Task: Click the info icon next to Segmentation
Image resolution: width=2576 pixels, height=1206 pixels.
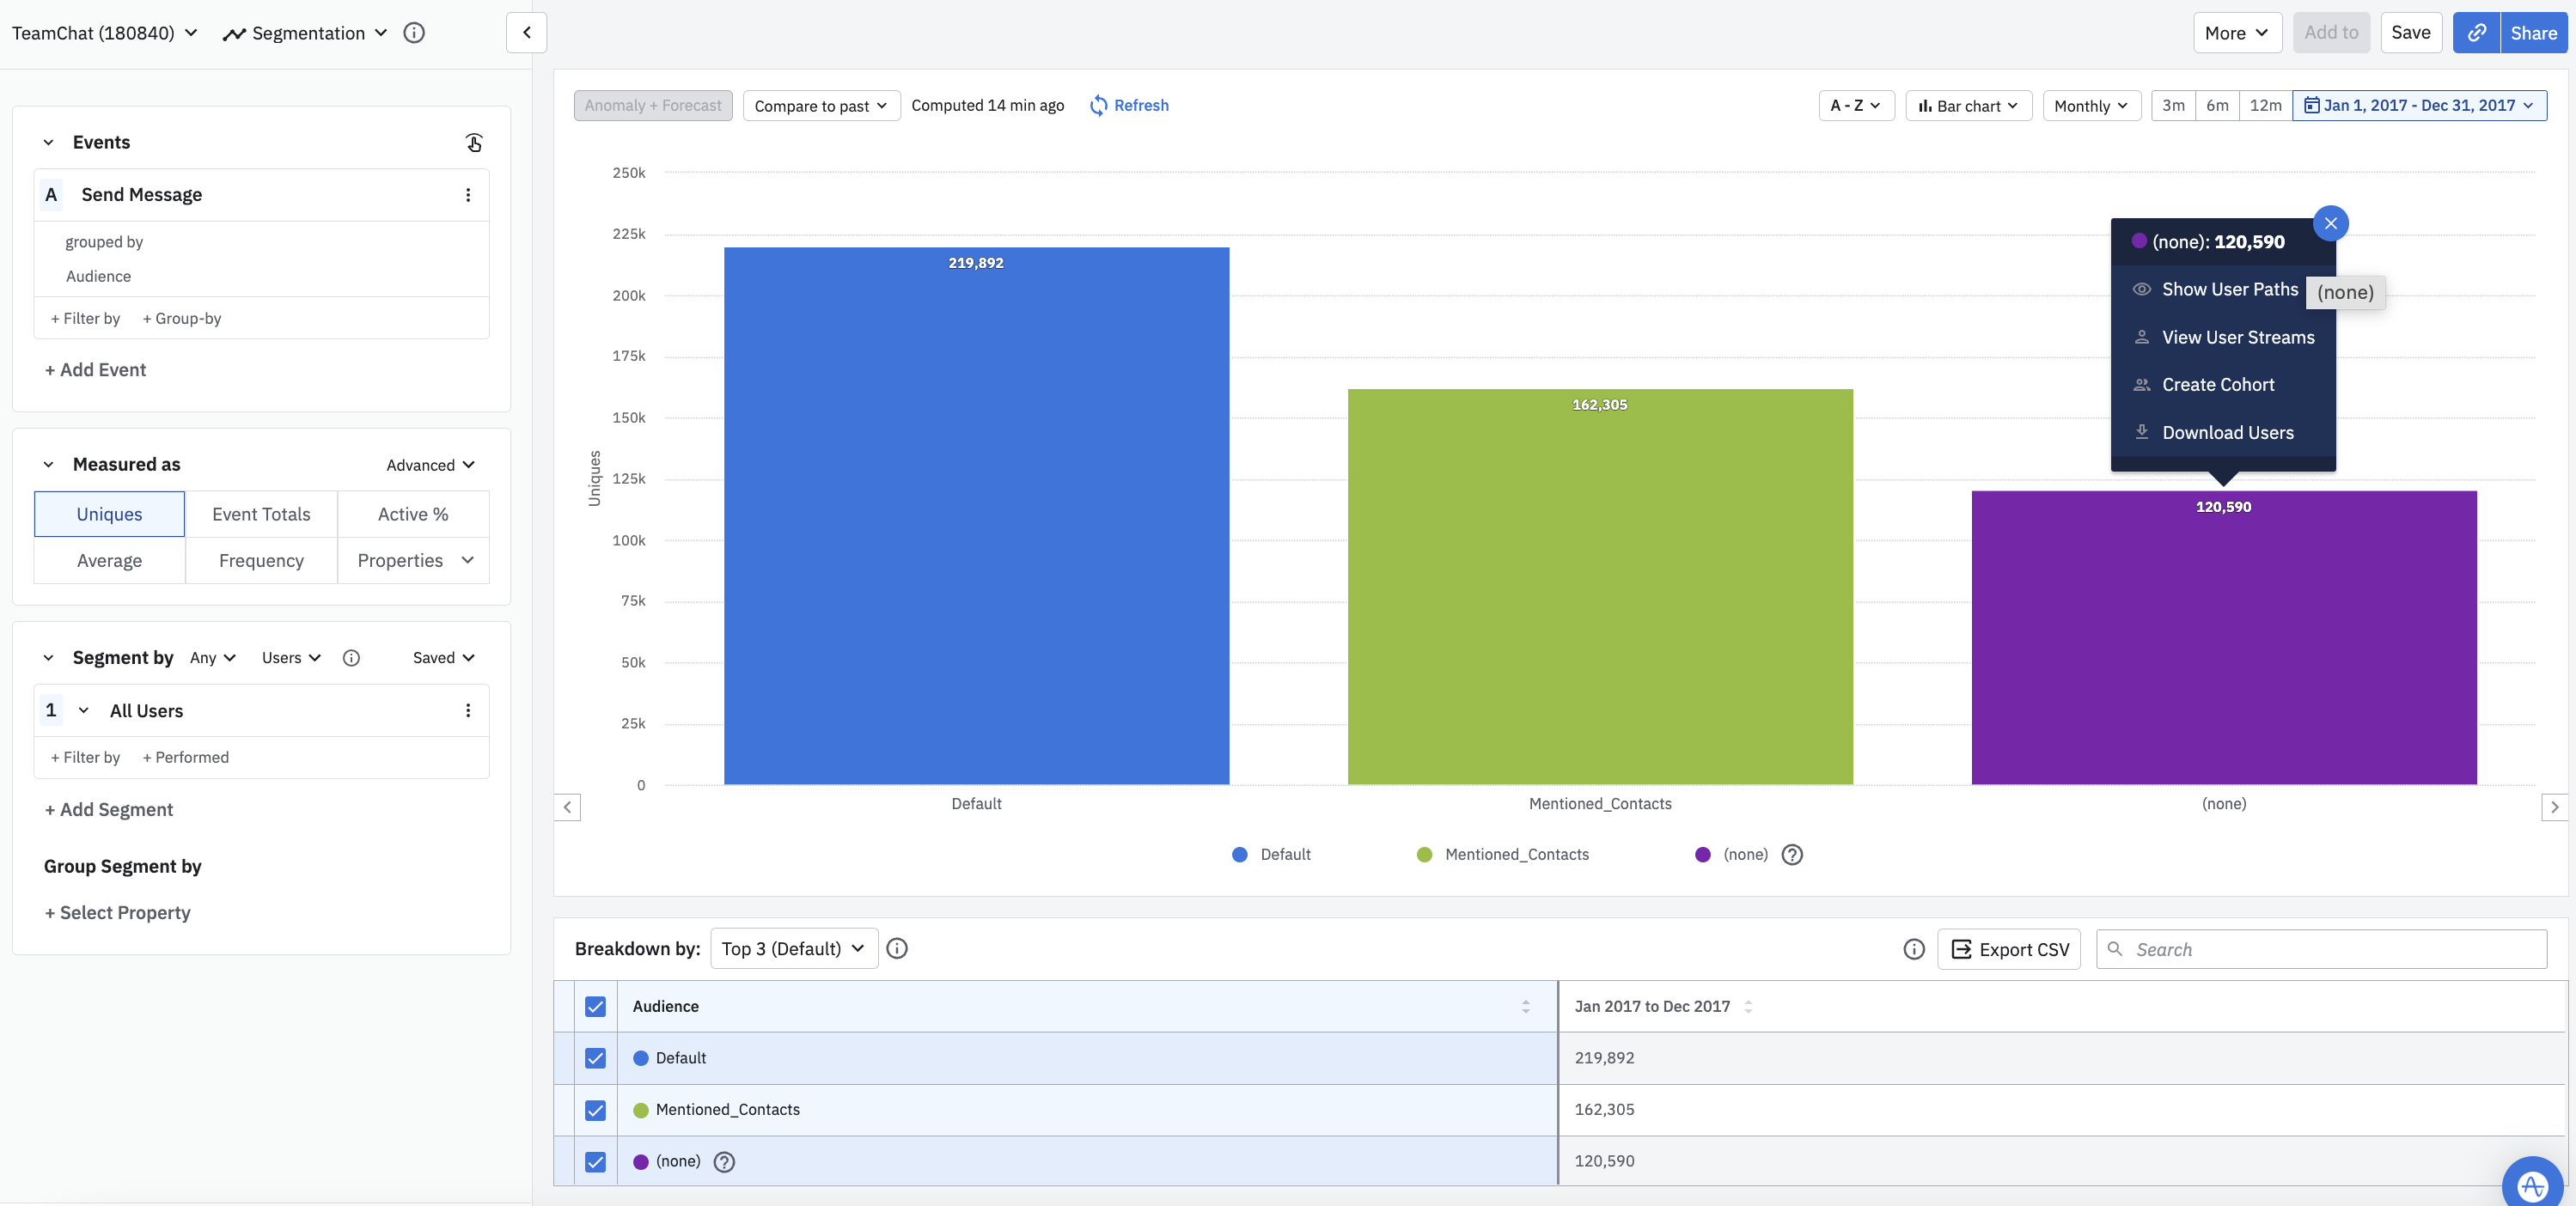Action: click(x=414, y=33)
